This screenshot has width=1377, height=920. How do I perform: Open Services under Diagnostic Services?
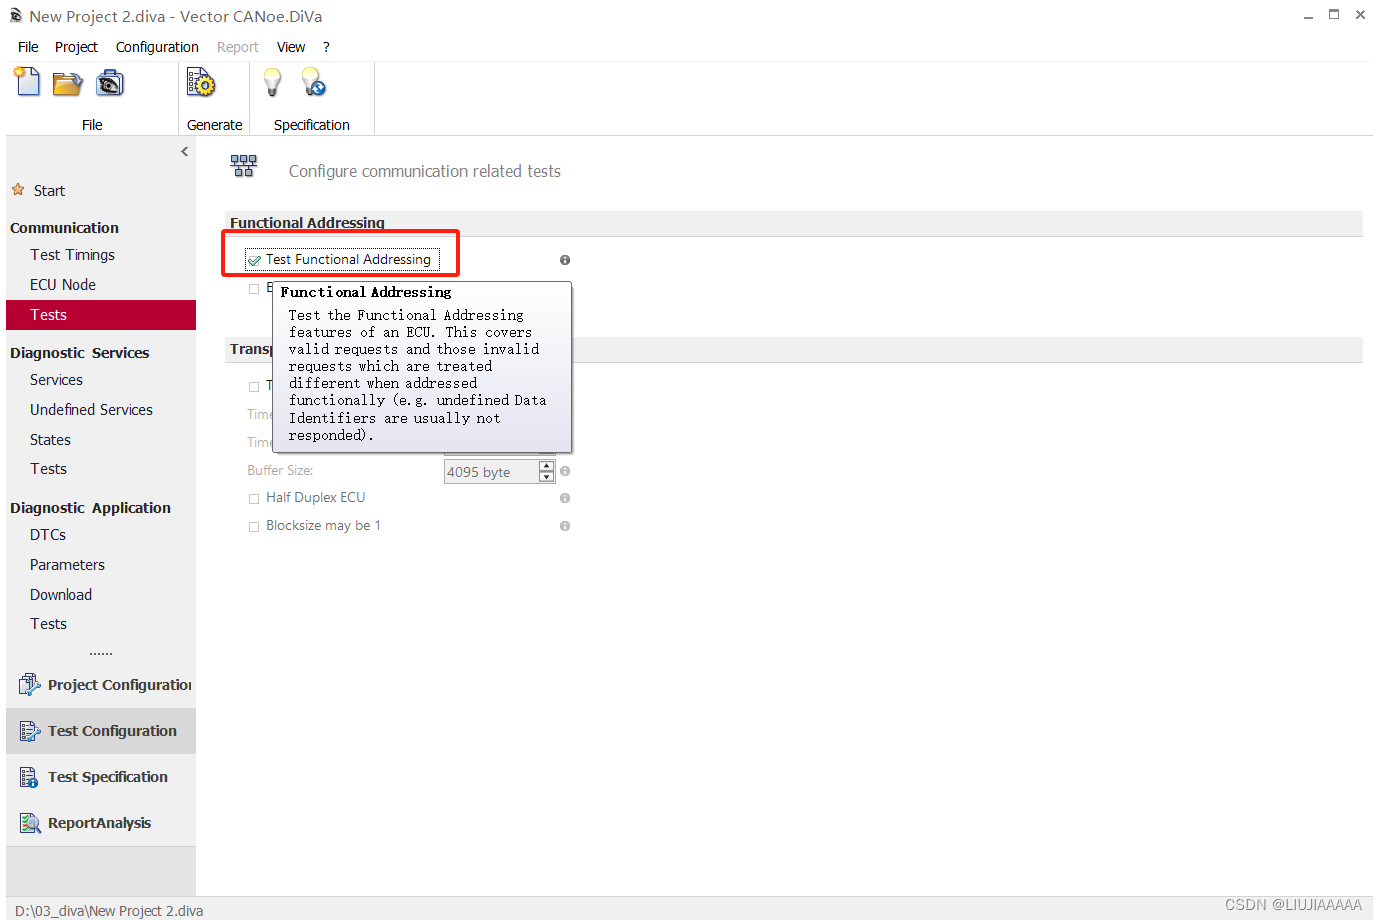pyautogui.click(x=56, y=380)
